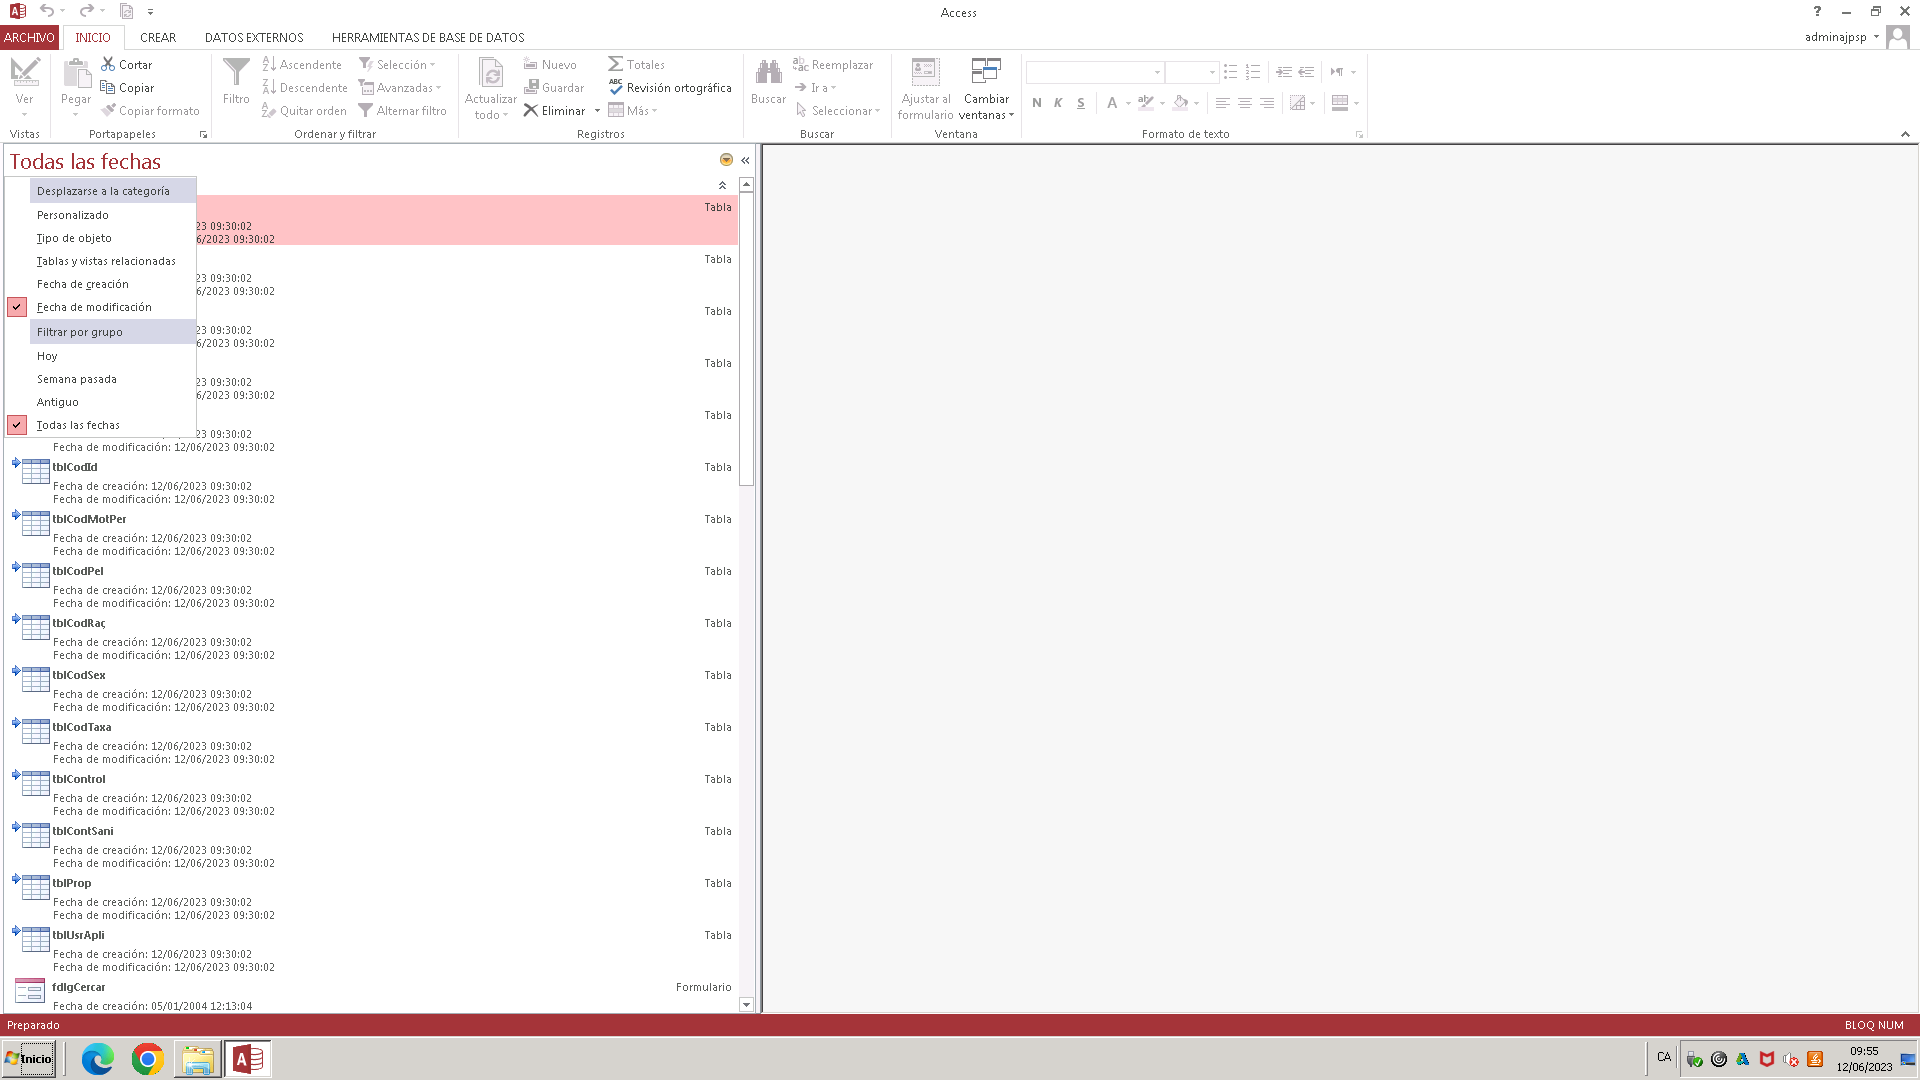The height and width of the screenshot is (1080, 1920).
Task: Open the ARCHIVO menu tab
Action: click(29, 37)
